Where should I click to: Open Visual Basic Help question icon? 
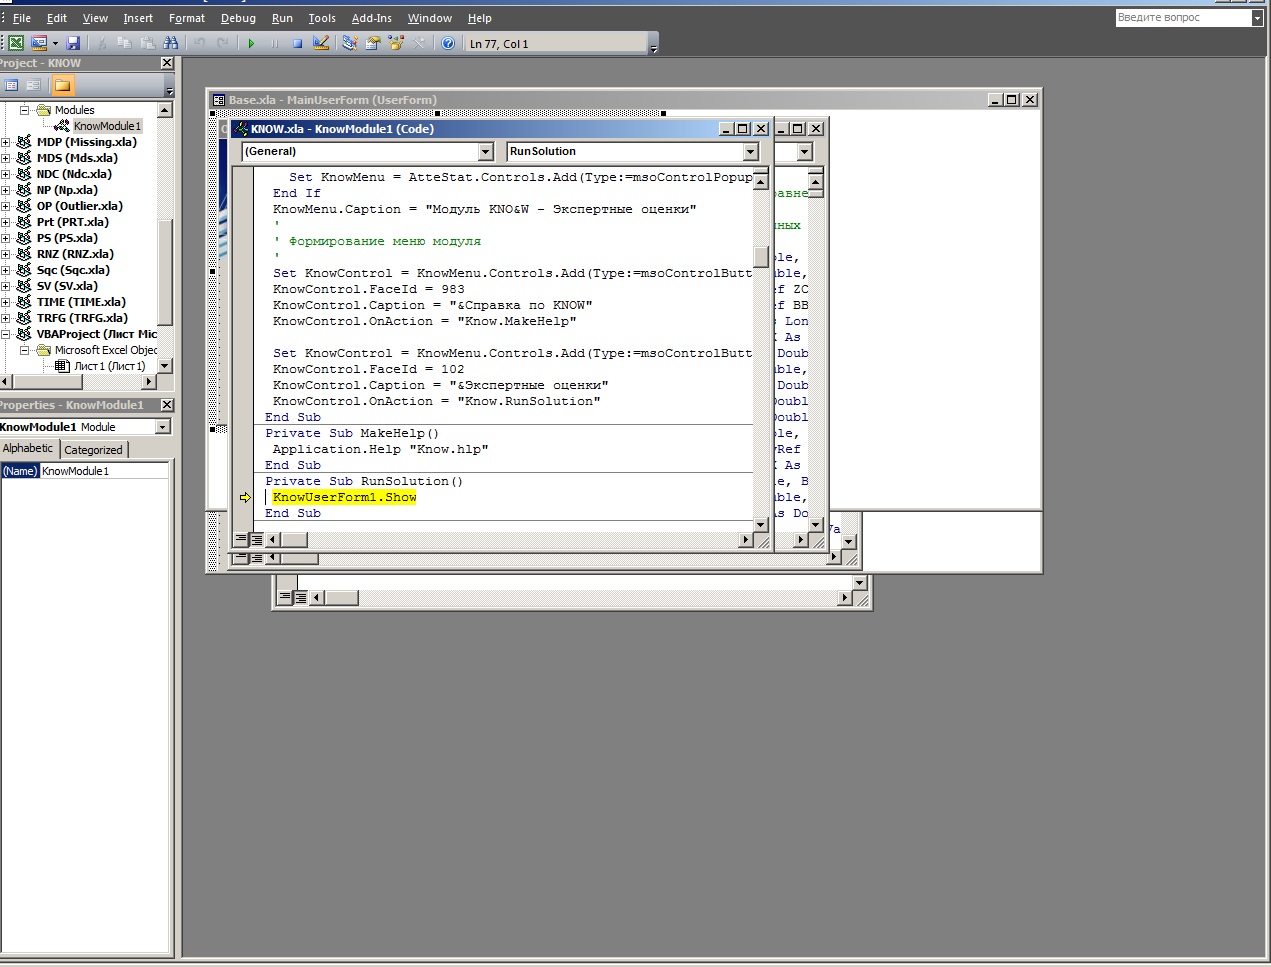[448, 43]
